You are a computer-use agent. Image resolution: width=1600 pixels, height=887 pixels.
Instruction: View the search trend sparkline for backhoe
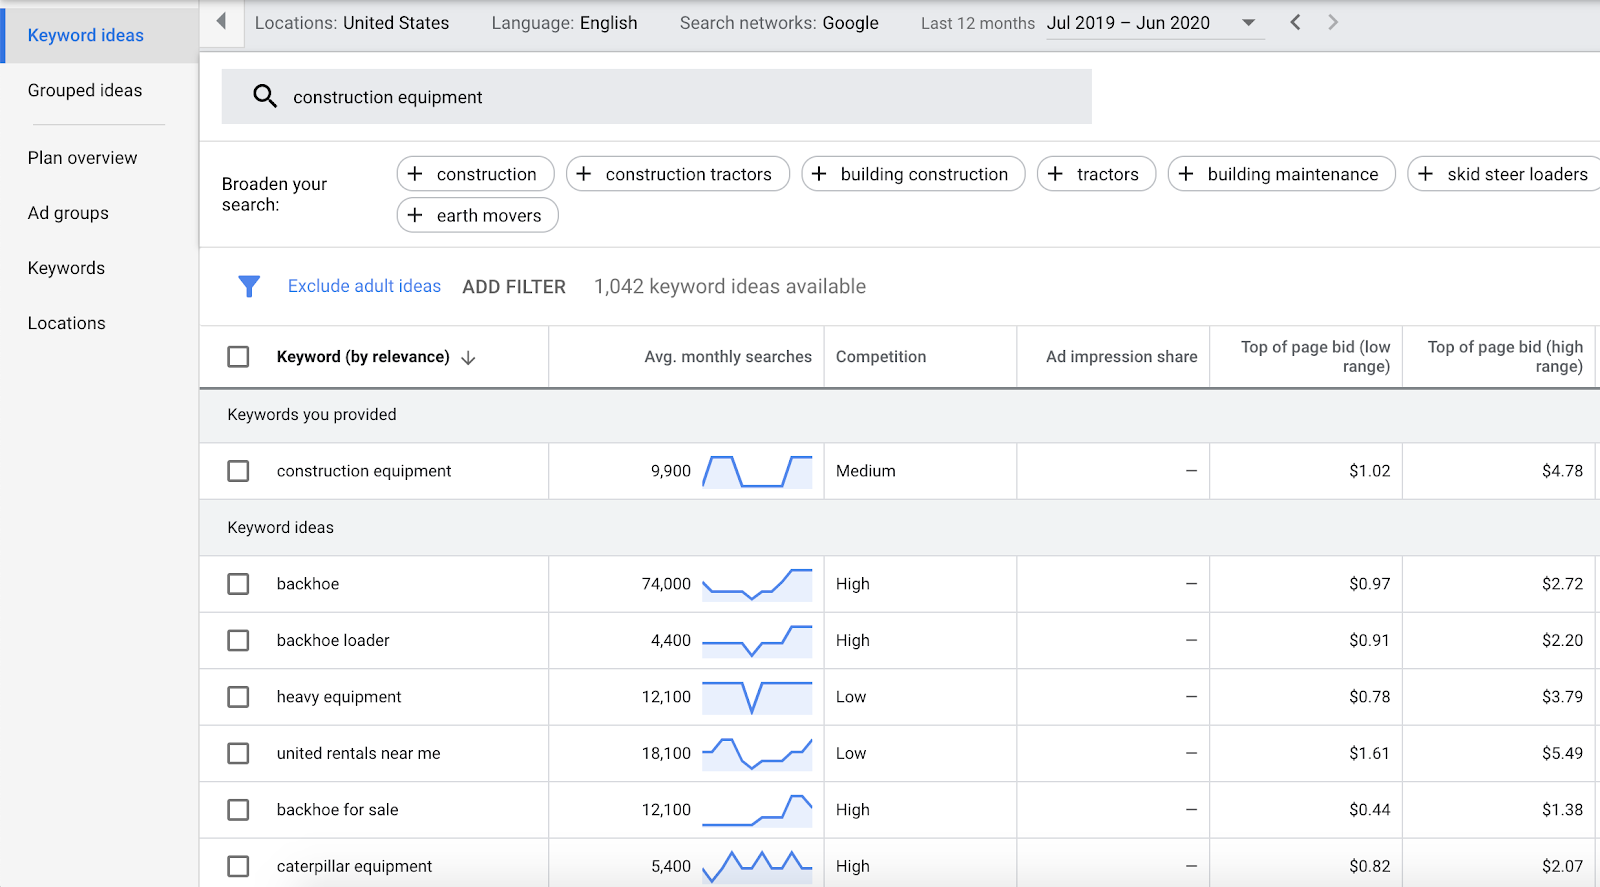tap(757, 584)
